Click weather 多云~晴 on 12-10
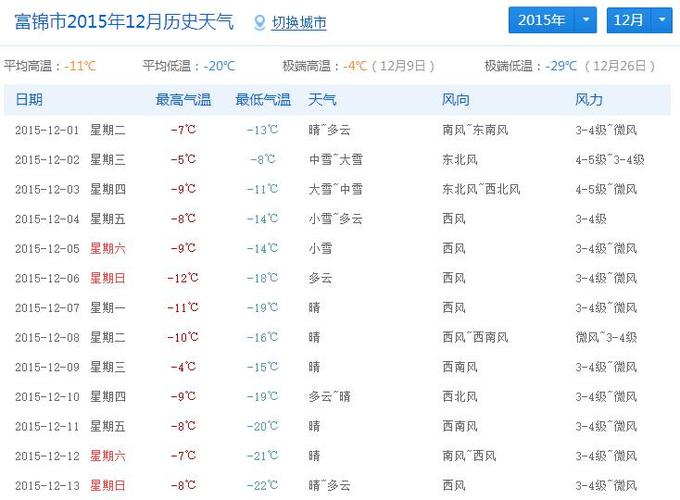 click(330, 396)
